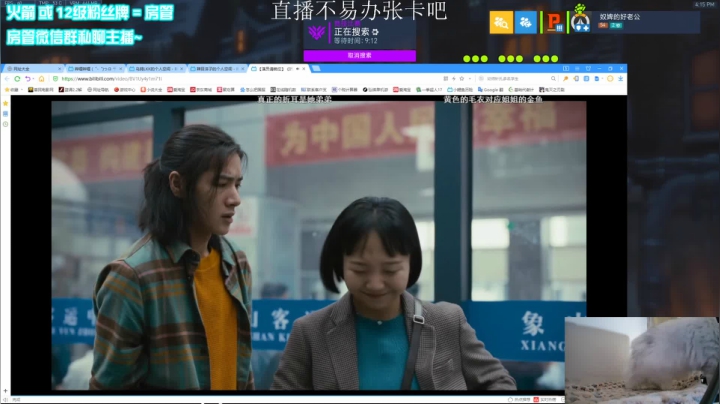Click the webcam hamster thumbnail
The height and width of the screenshot is (404, 720).
click(642, 360)
